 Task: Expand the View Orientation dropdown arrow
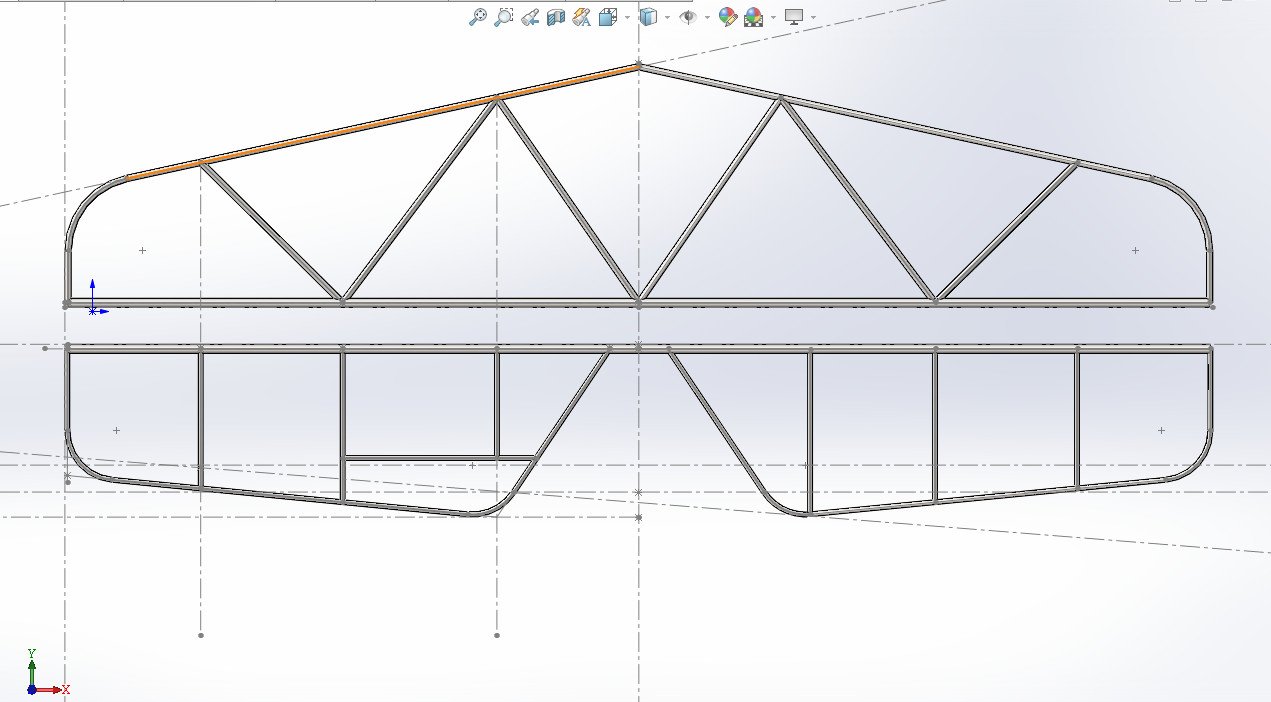pyautogui.click(x=627, y=17)
